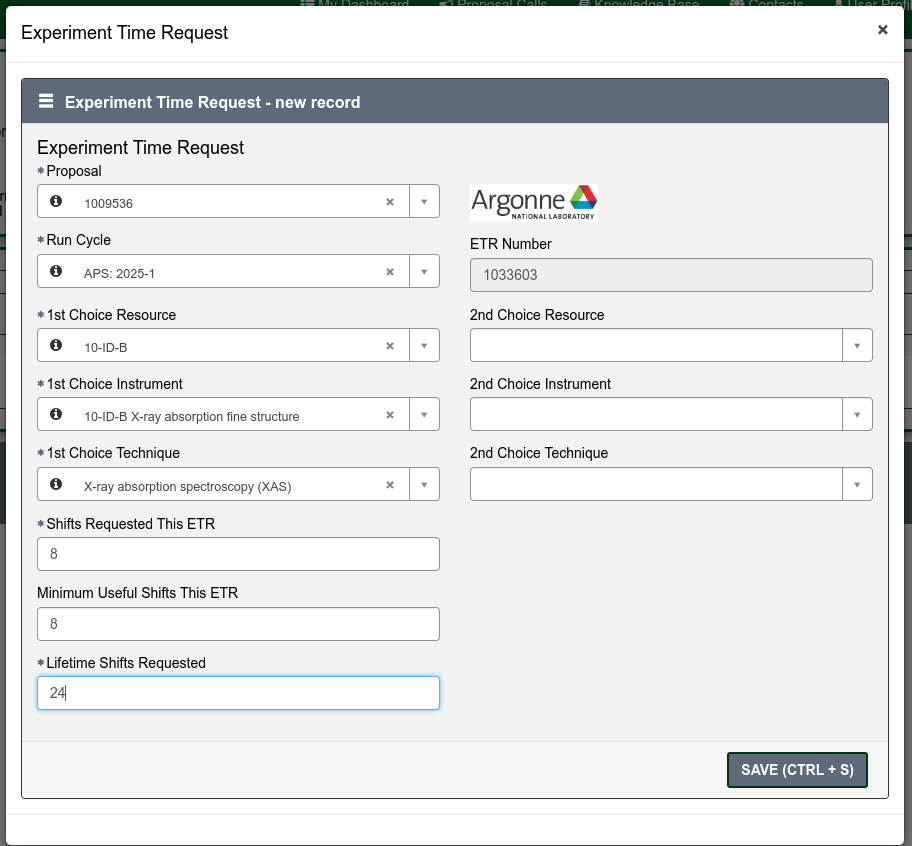The height and width of the screenshot is (846, 912).
Task: Open the Run Cycle dropdown list
Action: point(424,272)
